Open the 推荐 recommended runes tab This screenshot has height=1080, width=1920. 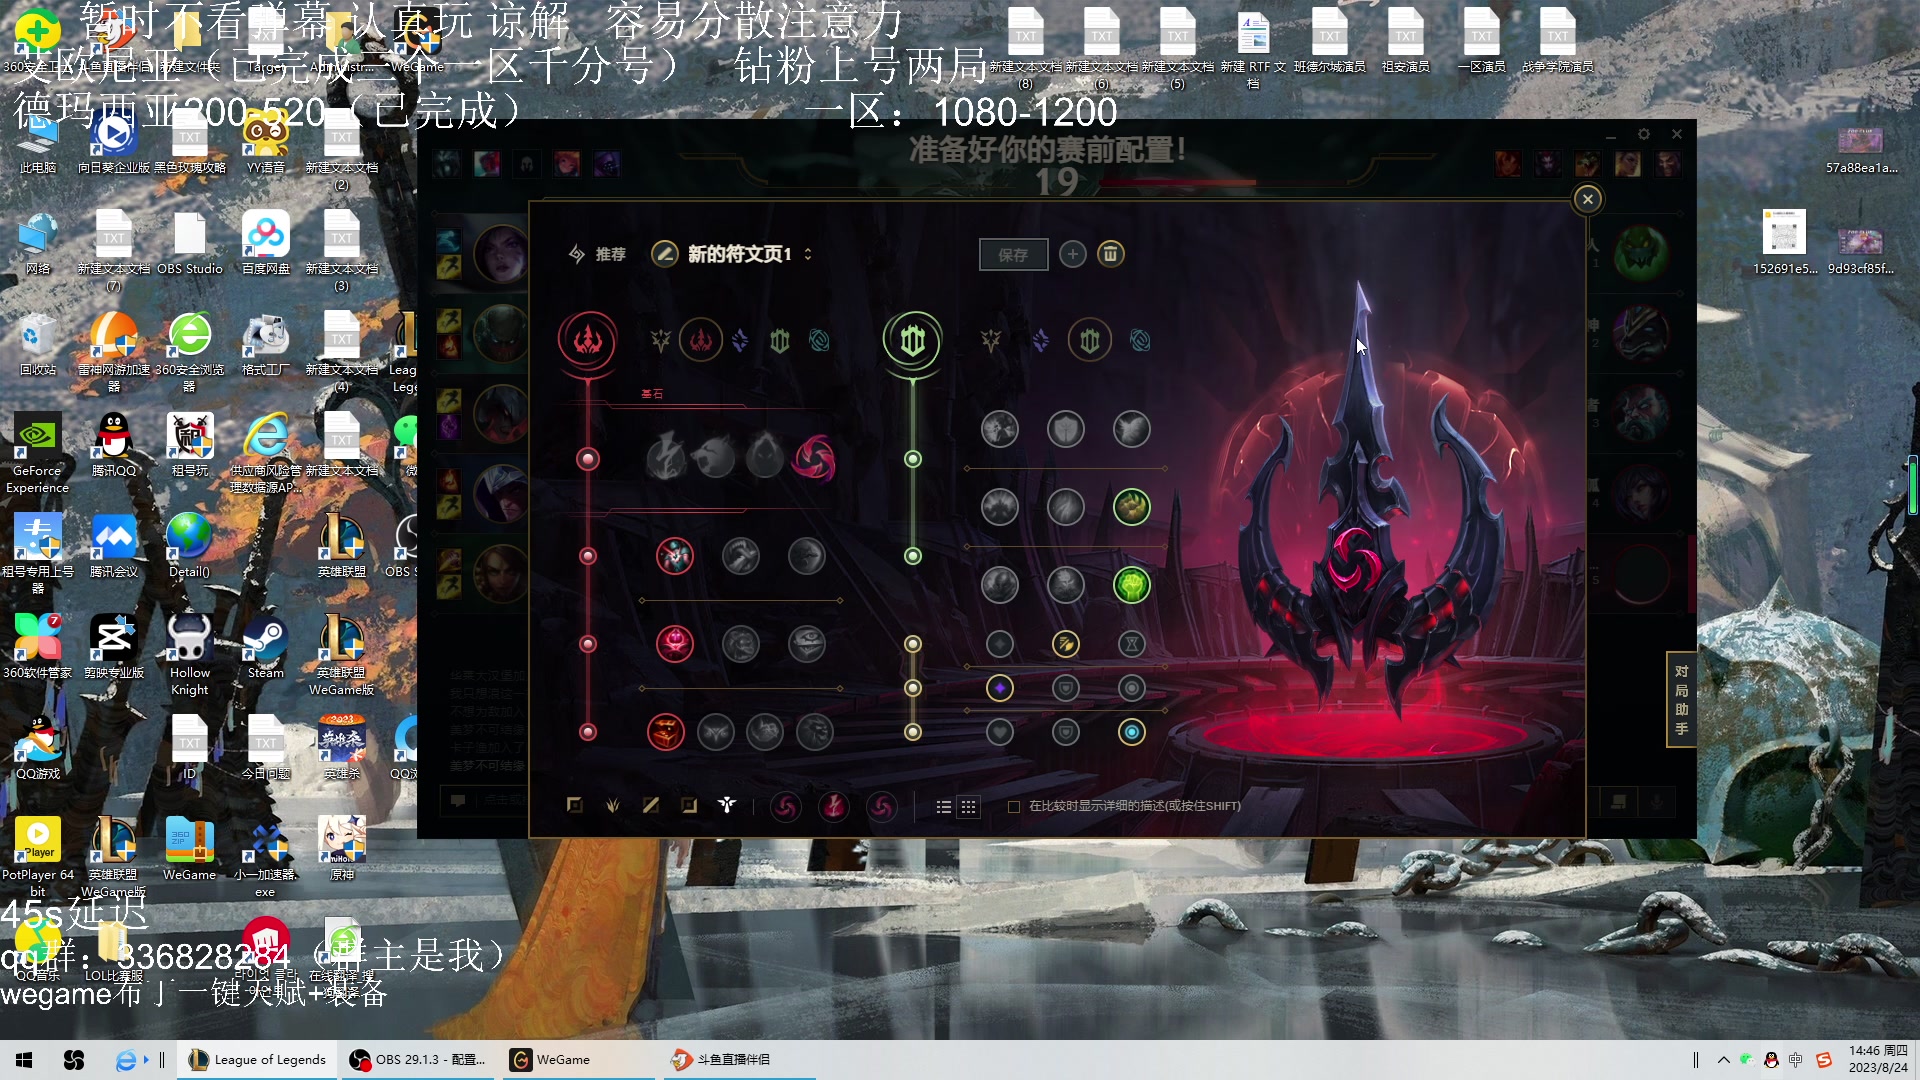598,254
